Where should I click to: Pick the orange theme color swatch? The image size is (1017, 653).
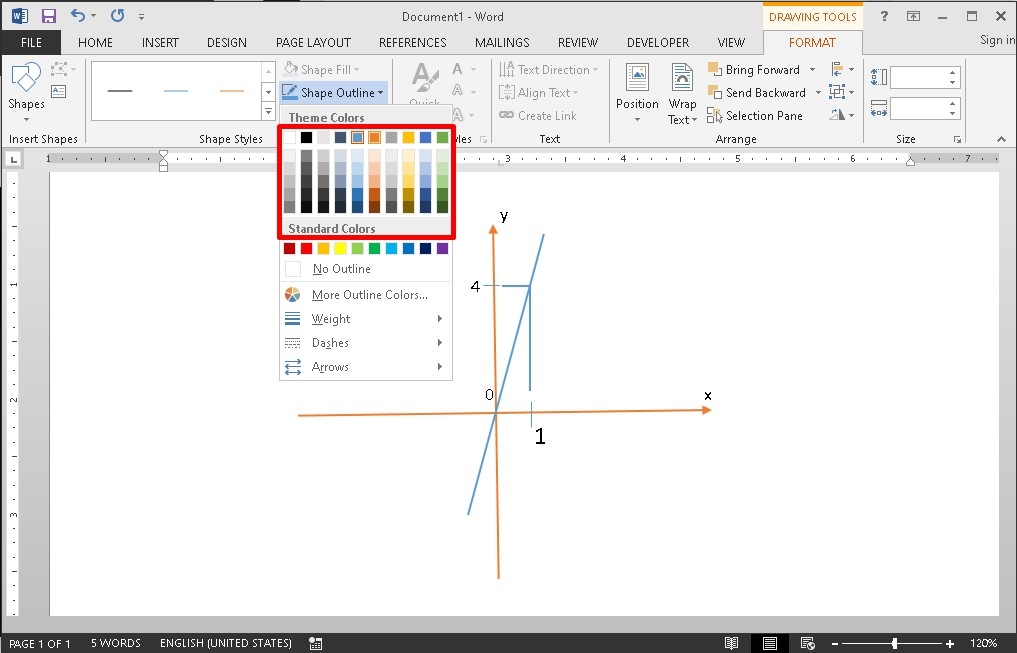(374, 137)
